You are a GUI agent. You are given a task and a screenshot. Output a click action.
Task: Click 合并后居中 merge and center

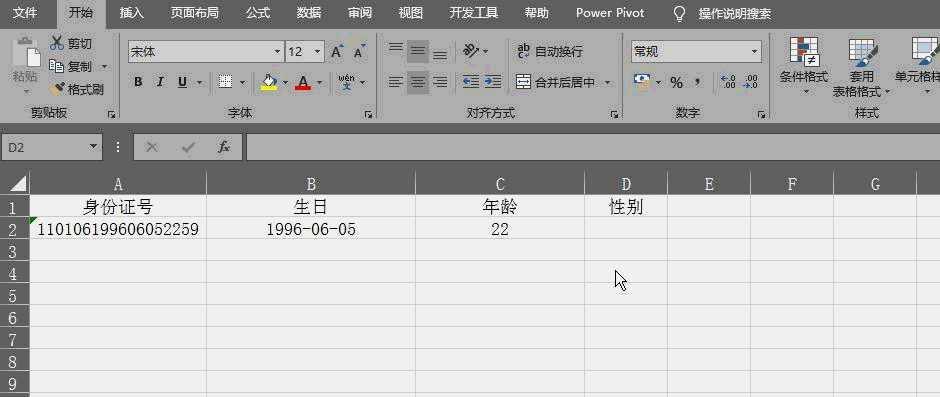click(x=556, y=82)
